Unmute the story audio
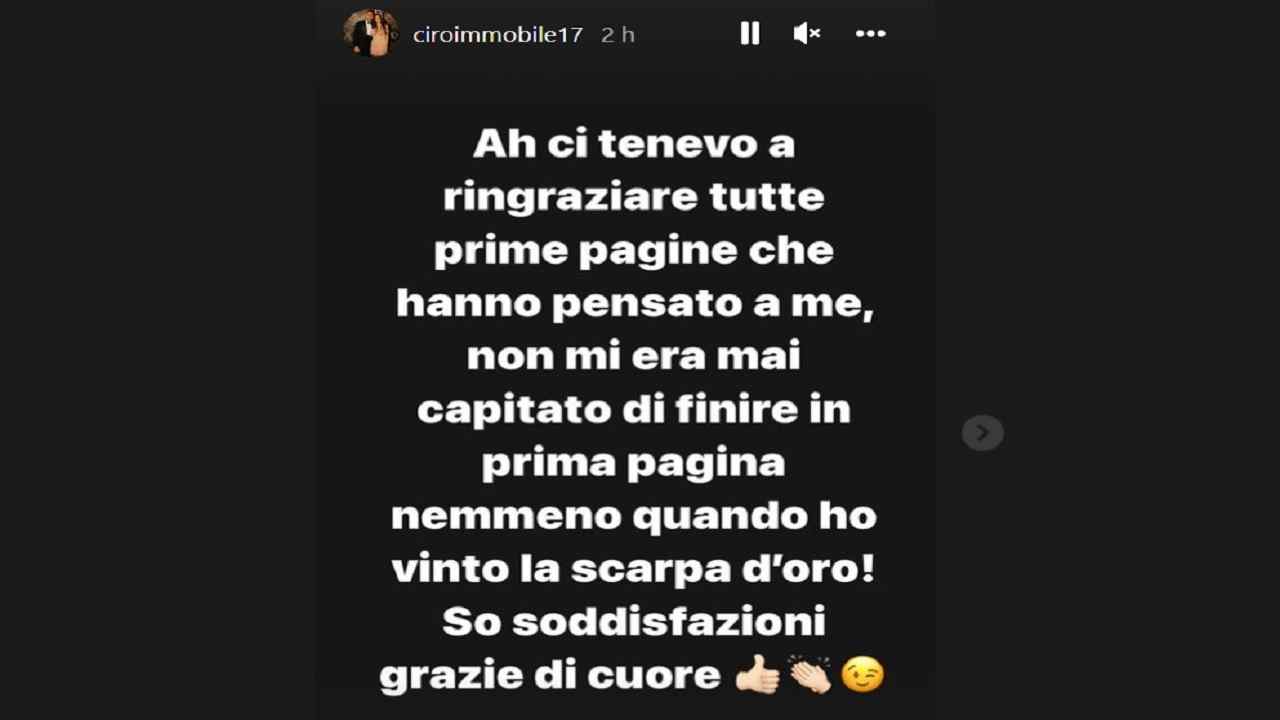1280x720 pixels. pyautogui.click(x=806, y=34)
